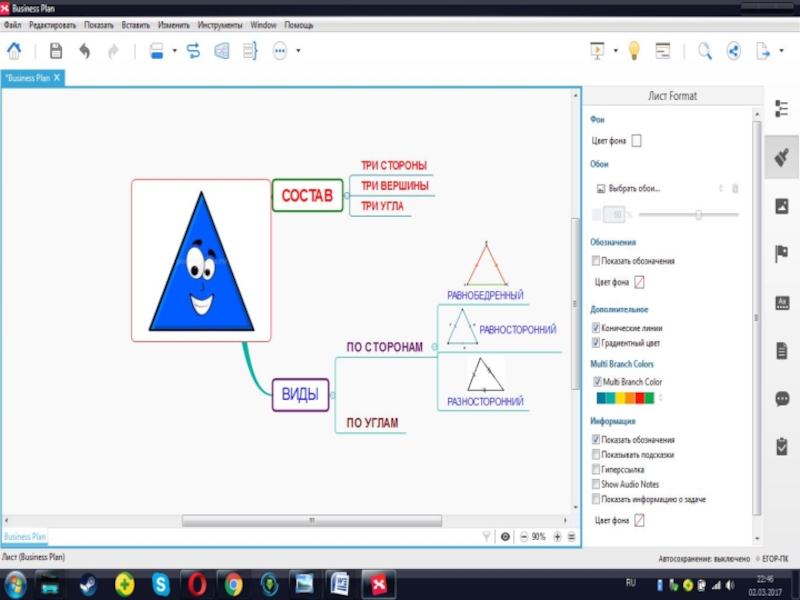Save the map with the floppy disk icon
Screen dimensions: 800x600
[x=56, y=51]
